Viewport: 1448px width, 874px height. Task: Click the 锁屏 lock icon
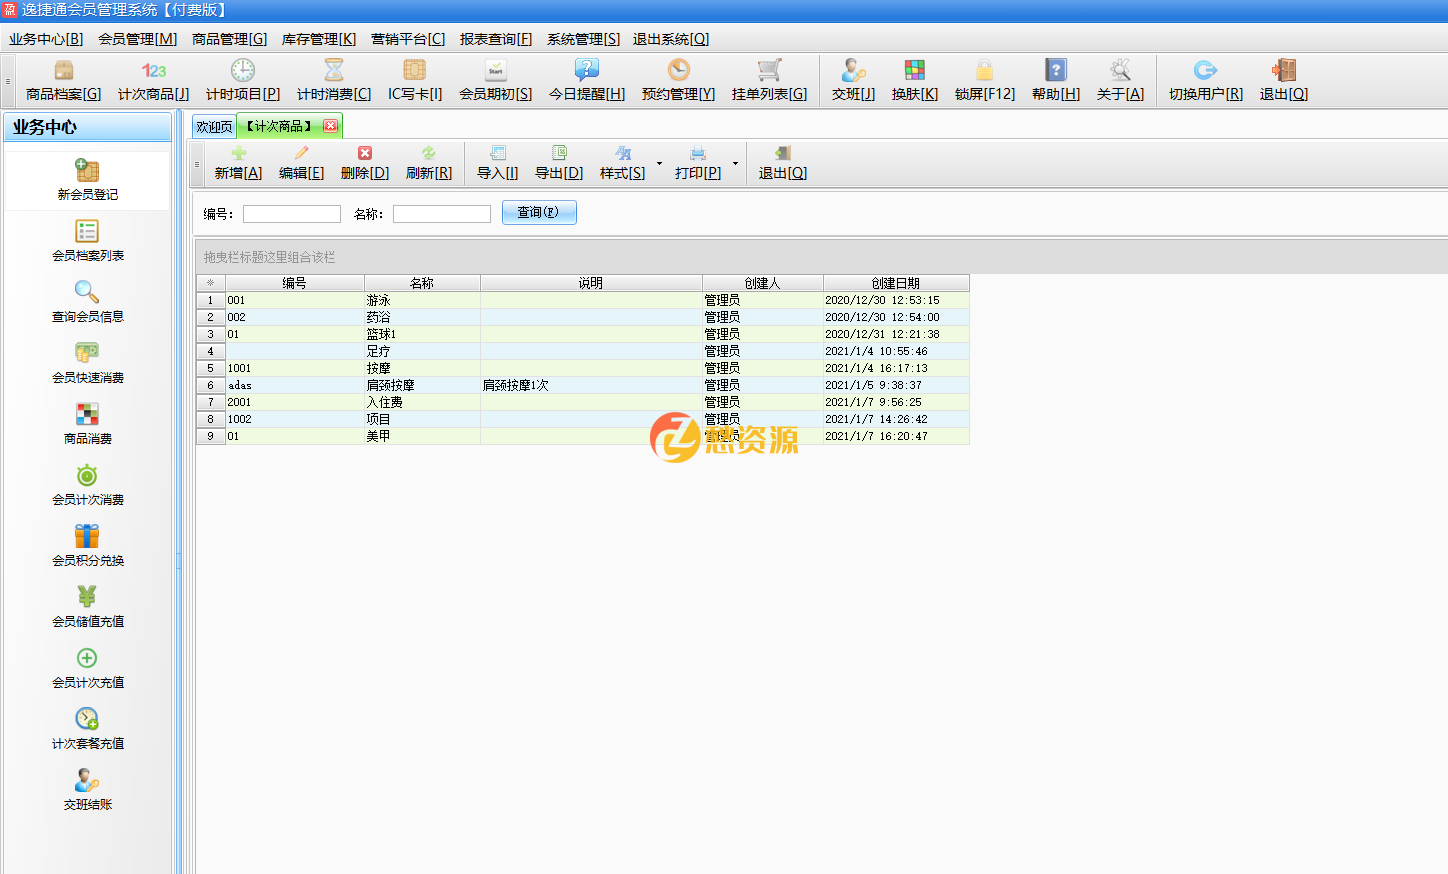click(x=984, y=71)
